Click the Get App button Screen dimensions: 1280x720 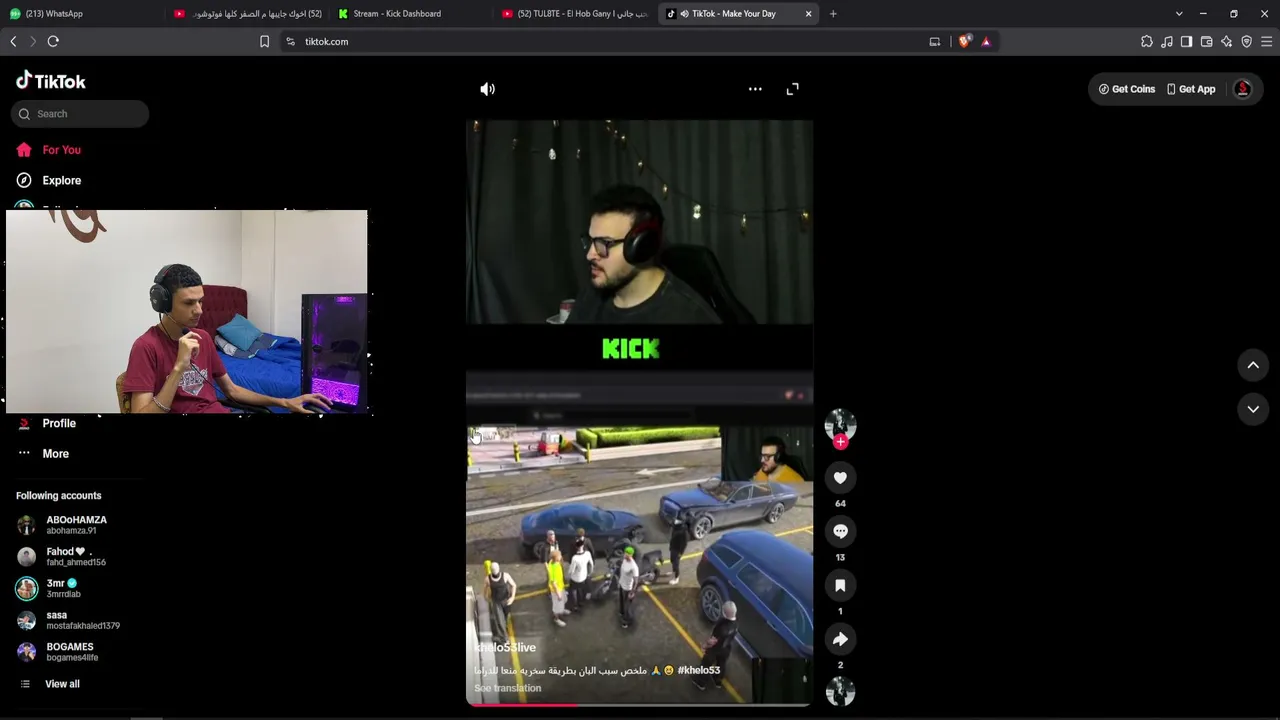point(1191,89)
